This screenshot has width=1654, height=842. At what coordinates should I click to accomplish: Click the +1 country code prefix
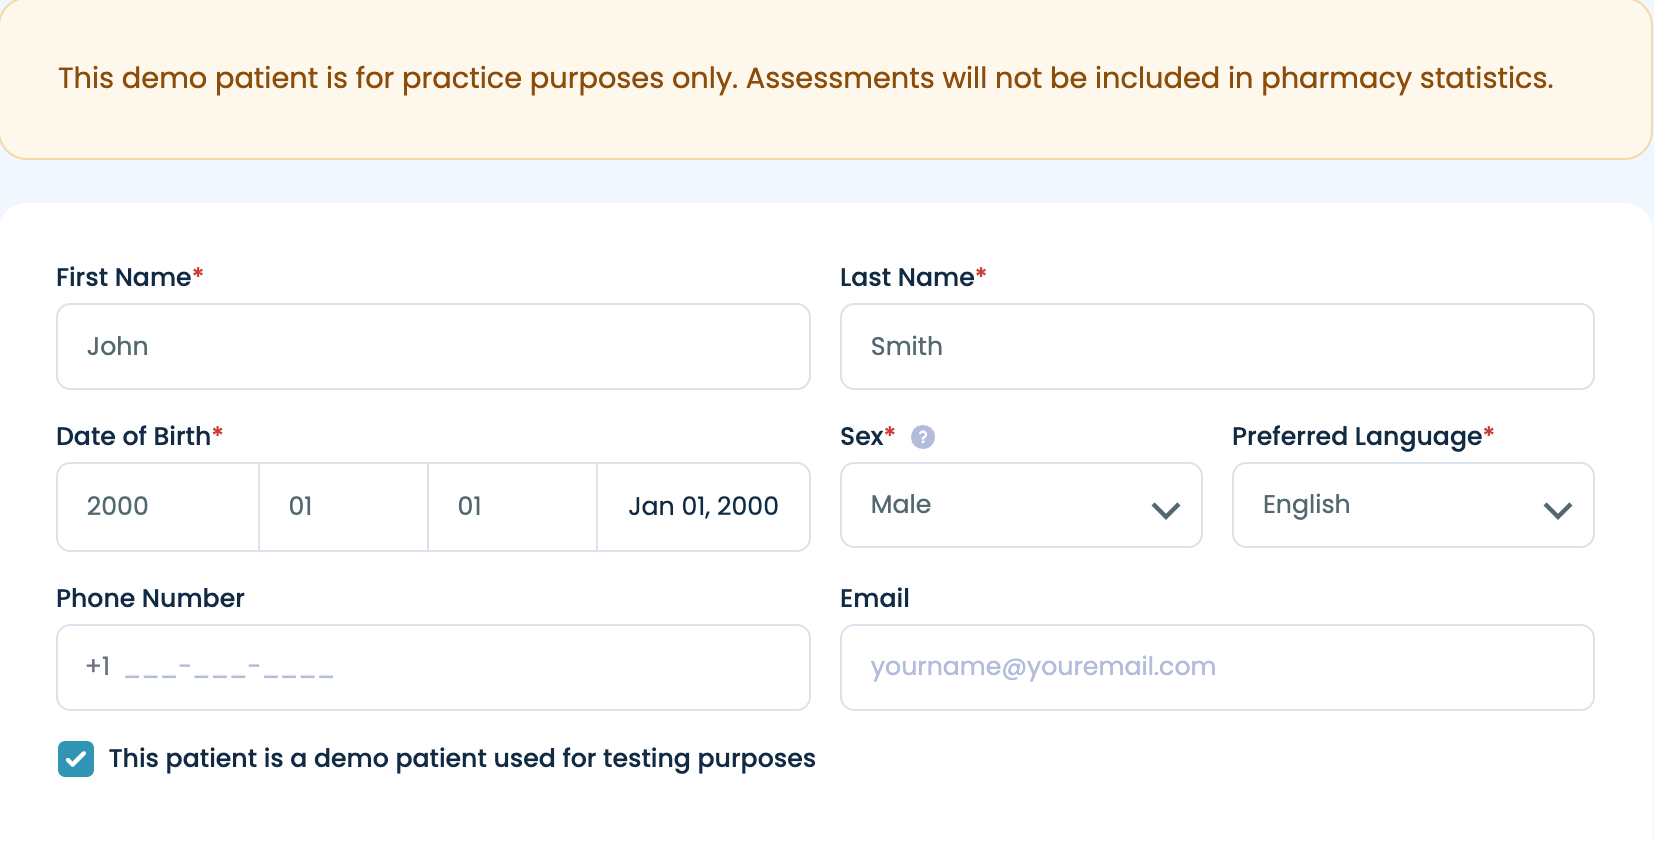98,666
